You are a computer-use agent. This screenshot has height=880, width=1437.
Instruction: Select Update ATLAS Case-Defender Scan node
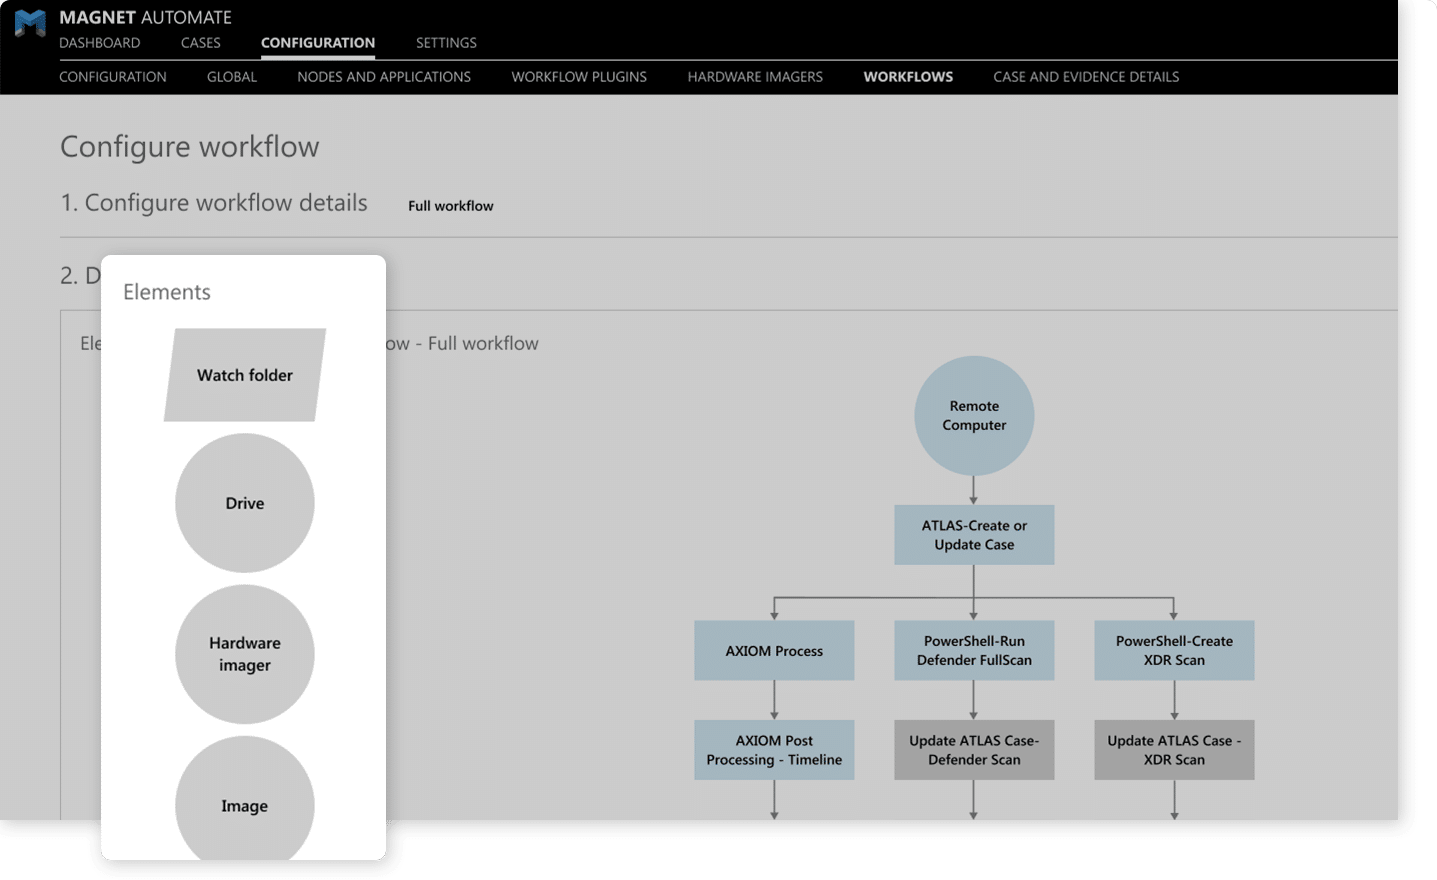point(974,750)
